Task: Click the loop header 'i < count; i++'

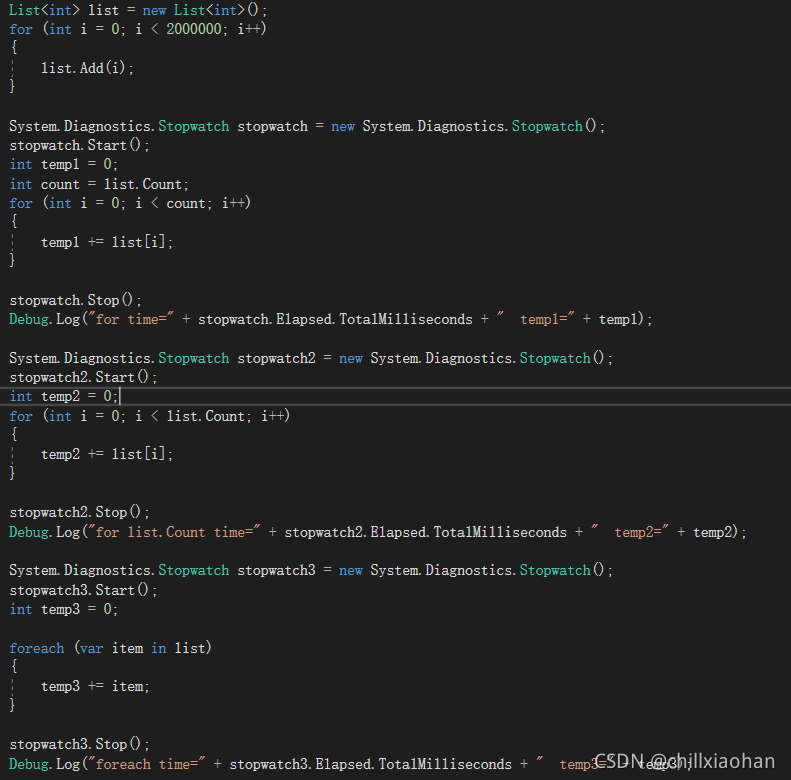Action: [x=191, y=203]
